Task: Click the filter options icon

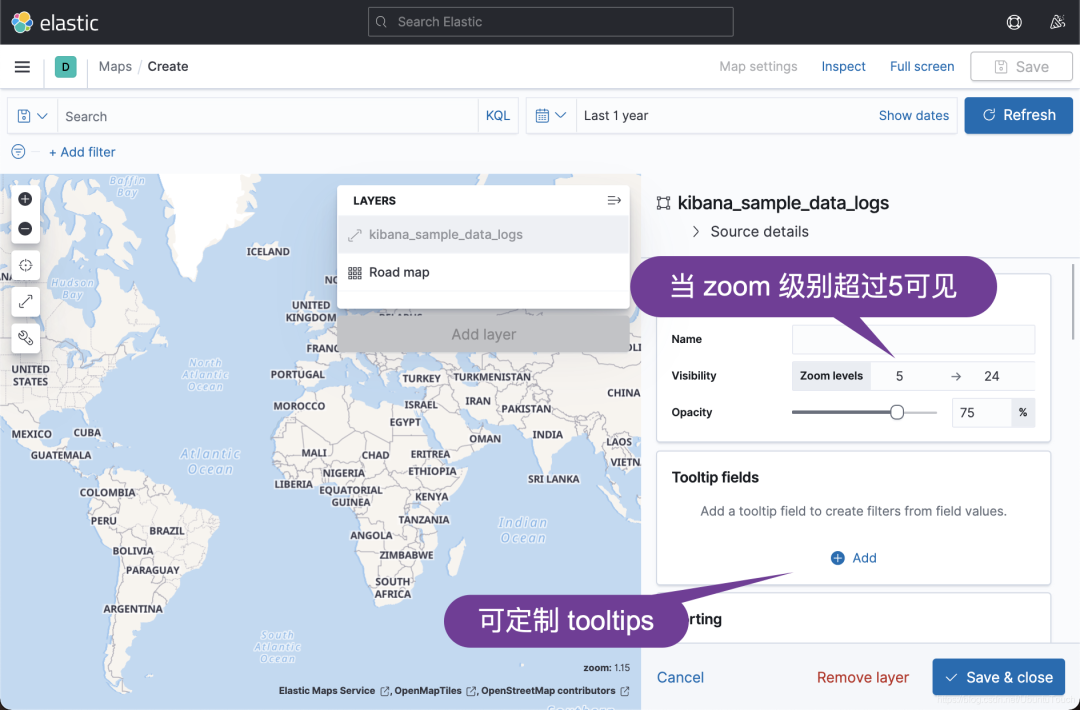Action: (19, 152)
